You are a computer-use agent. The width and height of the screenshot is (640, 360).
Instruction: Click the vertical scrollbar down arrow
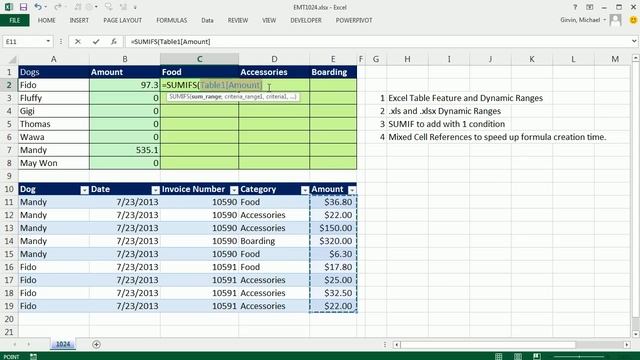pyautogui.click(x=636, y=334)
